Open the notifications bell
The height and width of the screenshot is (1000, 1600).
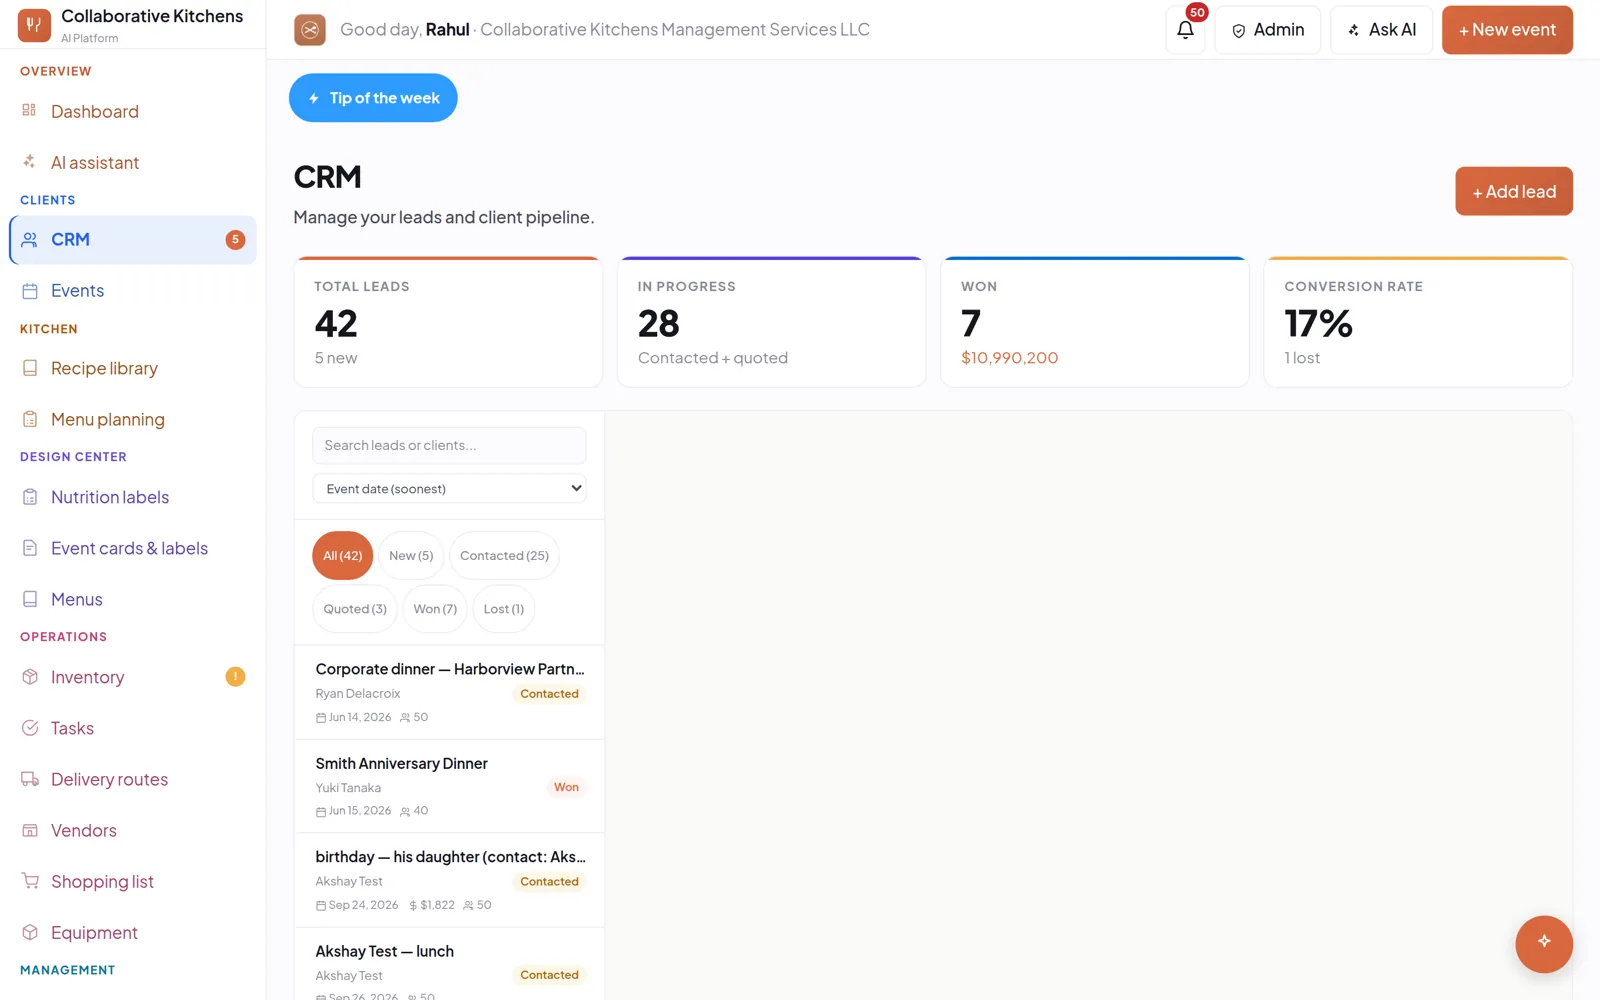[x=1185, y=30]
